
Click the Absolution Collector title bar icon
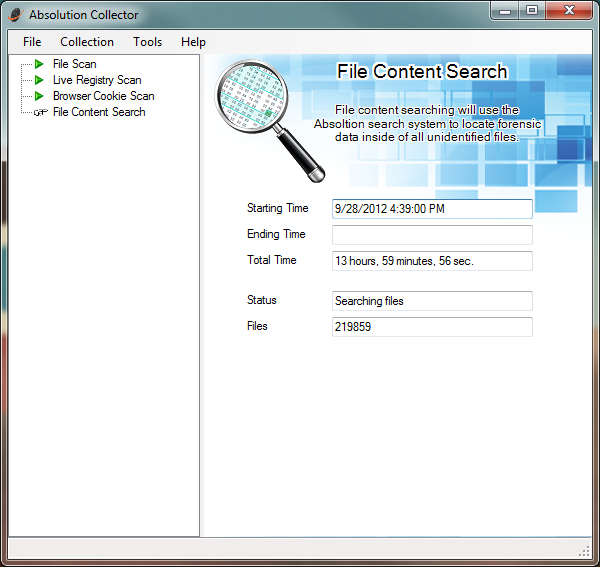[x=16, y=15]
